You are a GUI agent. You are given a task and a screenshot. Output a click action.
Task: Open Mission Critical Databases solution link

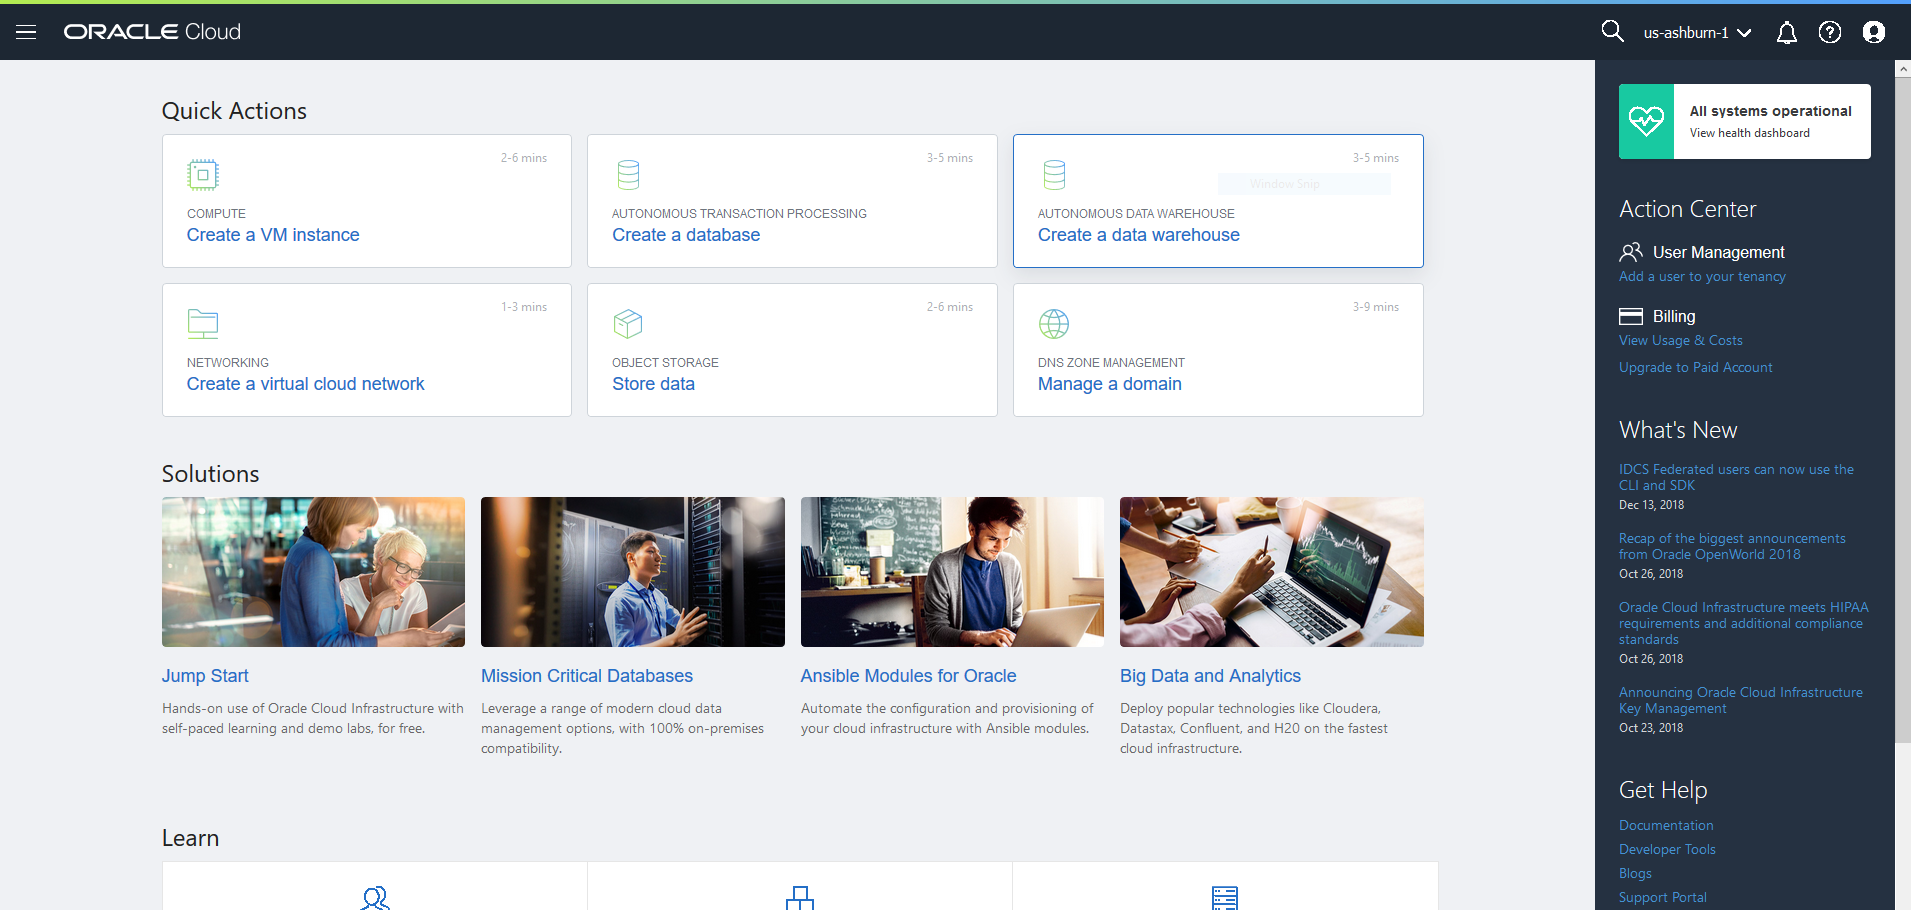[x=587, y=676]
